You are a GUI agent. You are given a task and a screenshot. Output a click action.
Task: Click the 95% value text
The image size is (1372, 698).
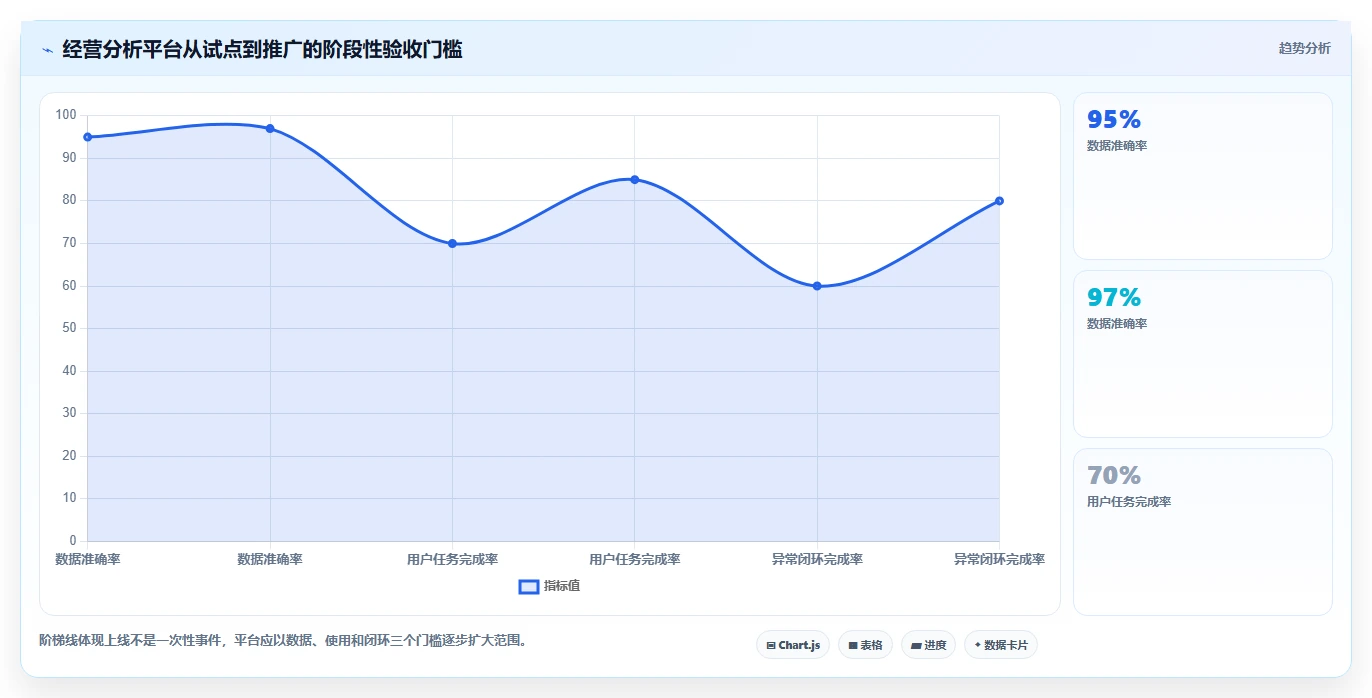(x=1114, y=120)
